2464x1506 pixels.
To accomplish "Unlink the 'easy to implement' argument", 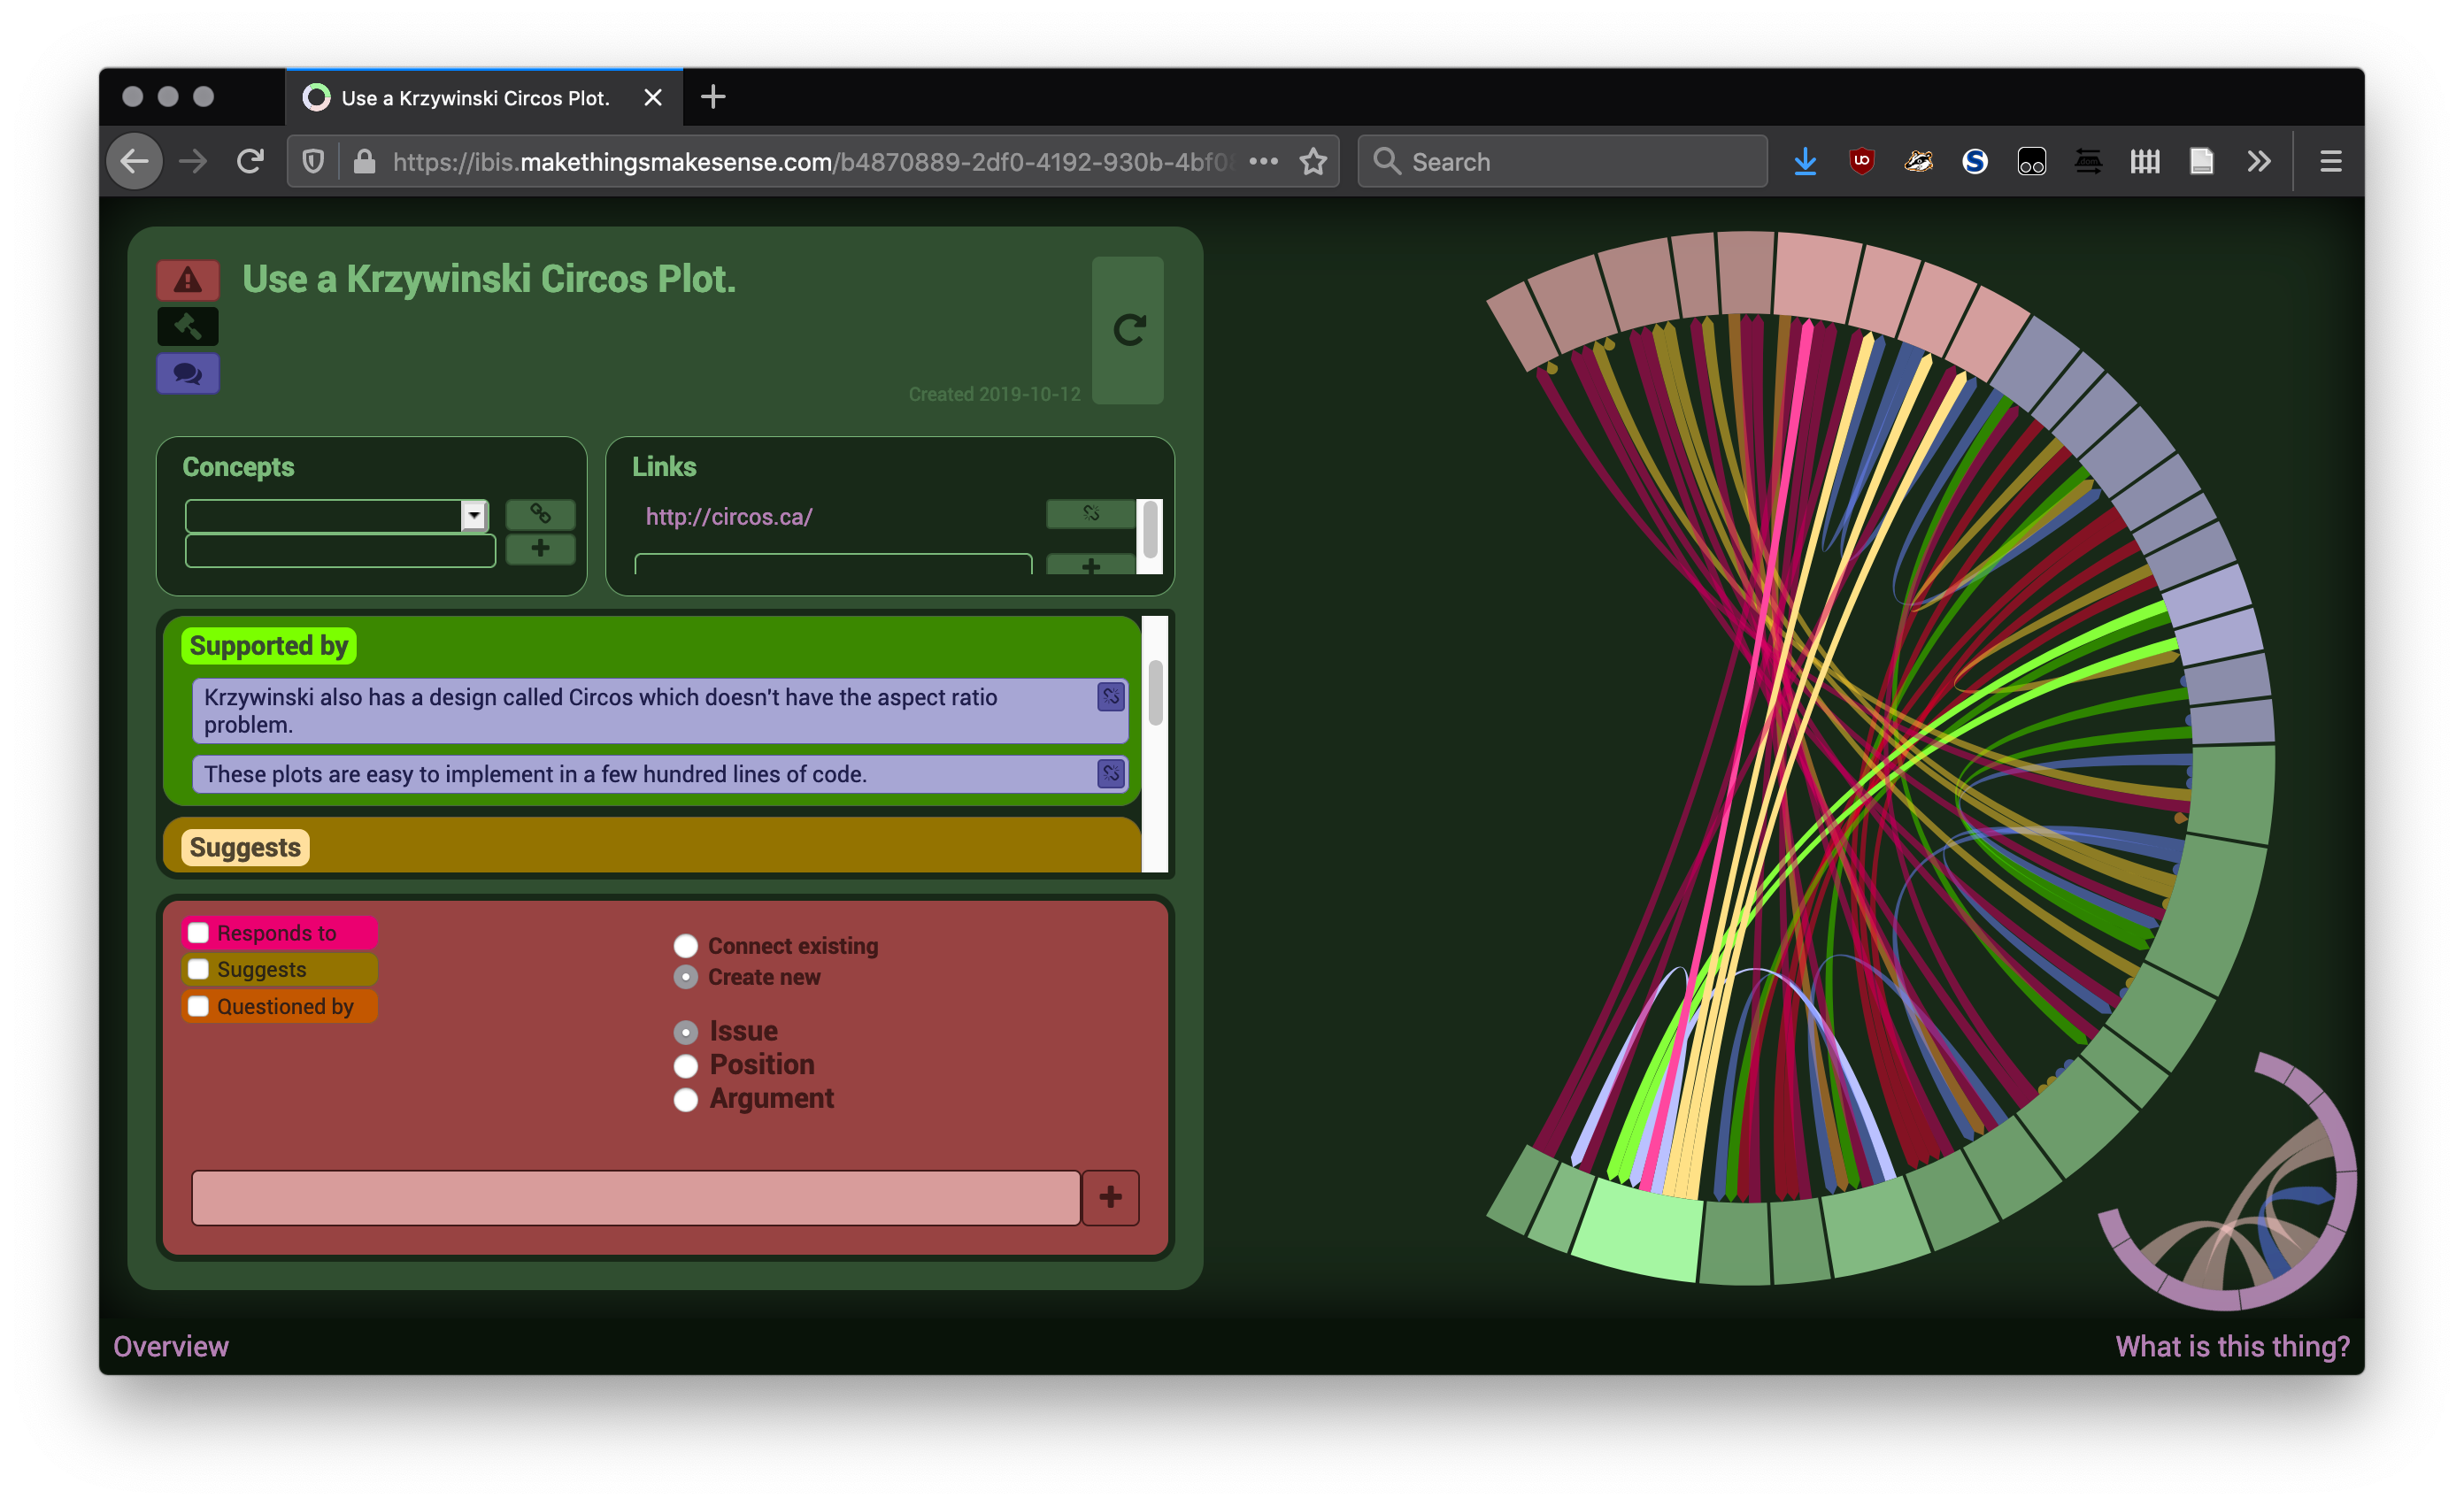I will [1111, 773].
